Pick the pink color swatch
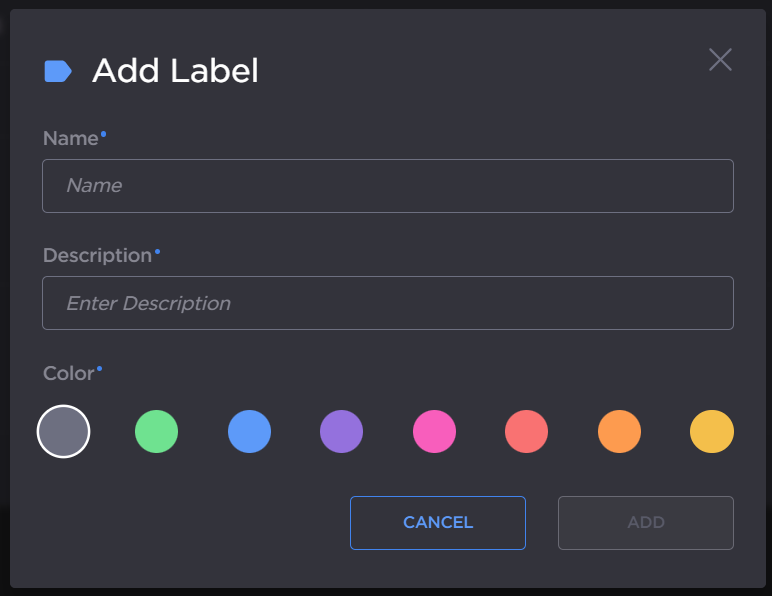Screen dimensions: 772x596 click(x=434, y=432)
